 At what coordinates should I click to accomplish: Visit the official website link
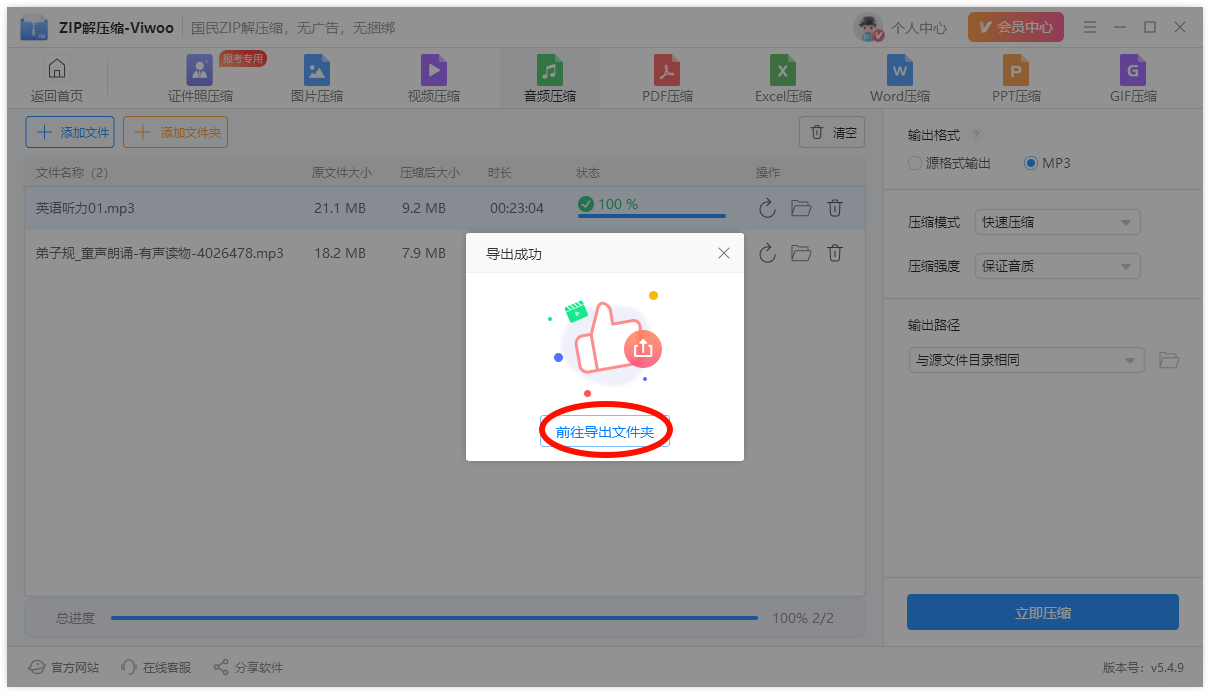pyautogui.click(x=64, y=667)
